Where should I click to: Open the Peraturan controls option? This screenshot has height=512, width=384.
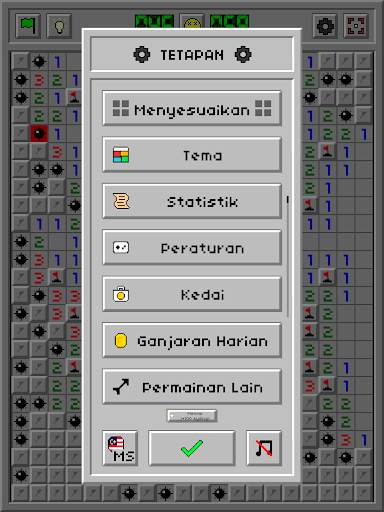(x=192, y=248)
